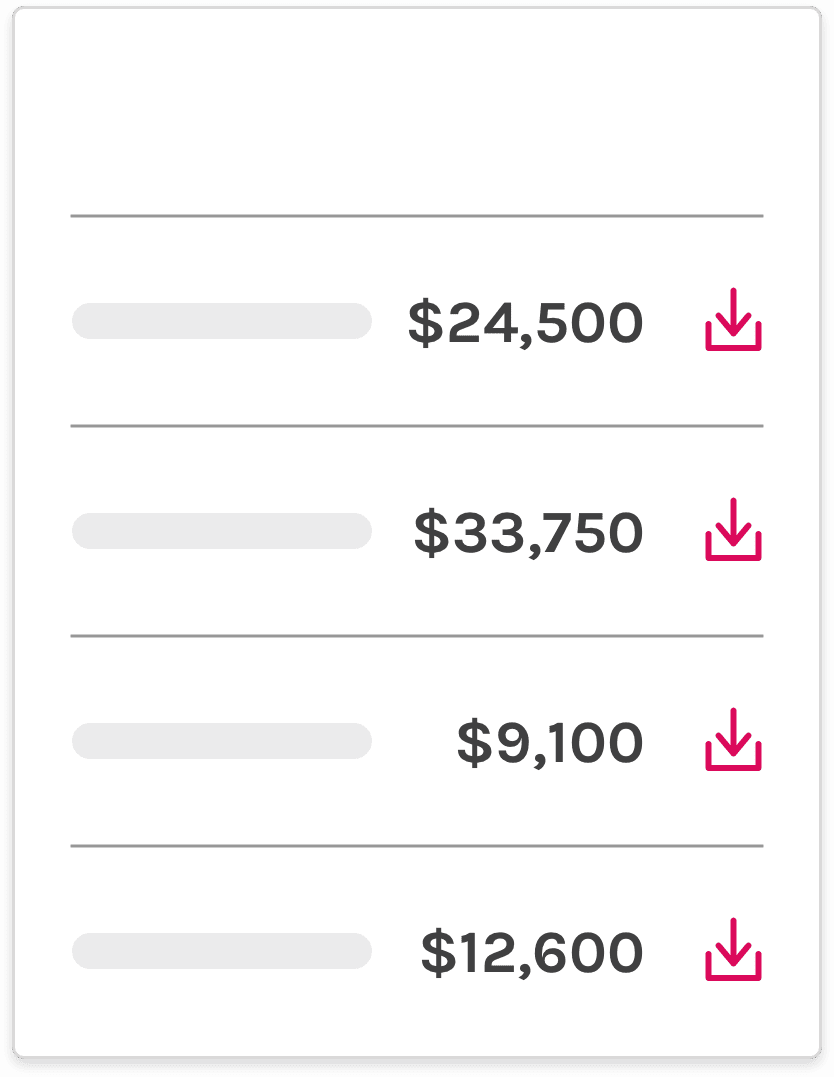This screenshot has height=1077, width=834.
Task: Select the $24,500 amount
Action: click(x=526, y=322)
